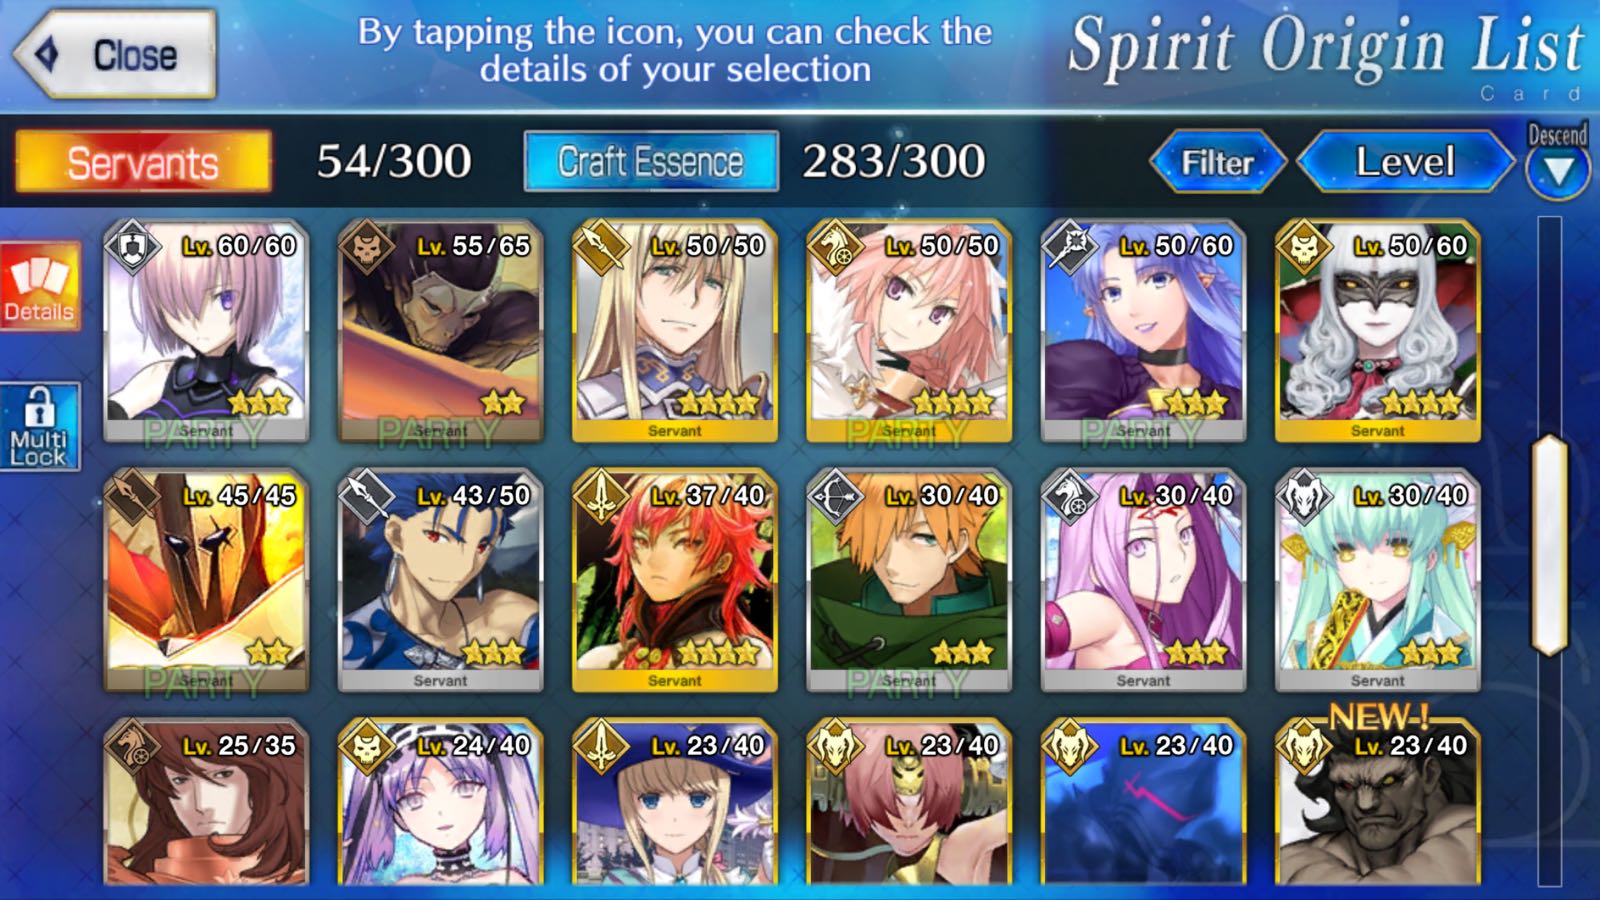
Task: Switch to the Craft Essence tab
Action: point(651,162)
